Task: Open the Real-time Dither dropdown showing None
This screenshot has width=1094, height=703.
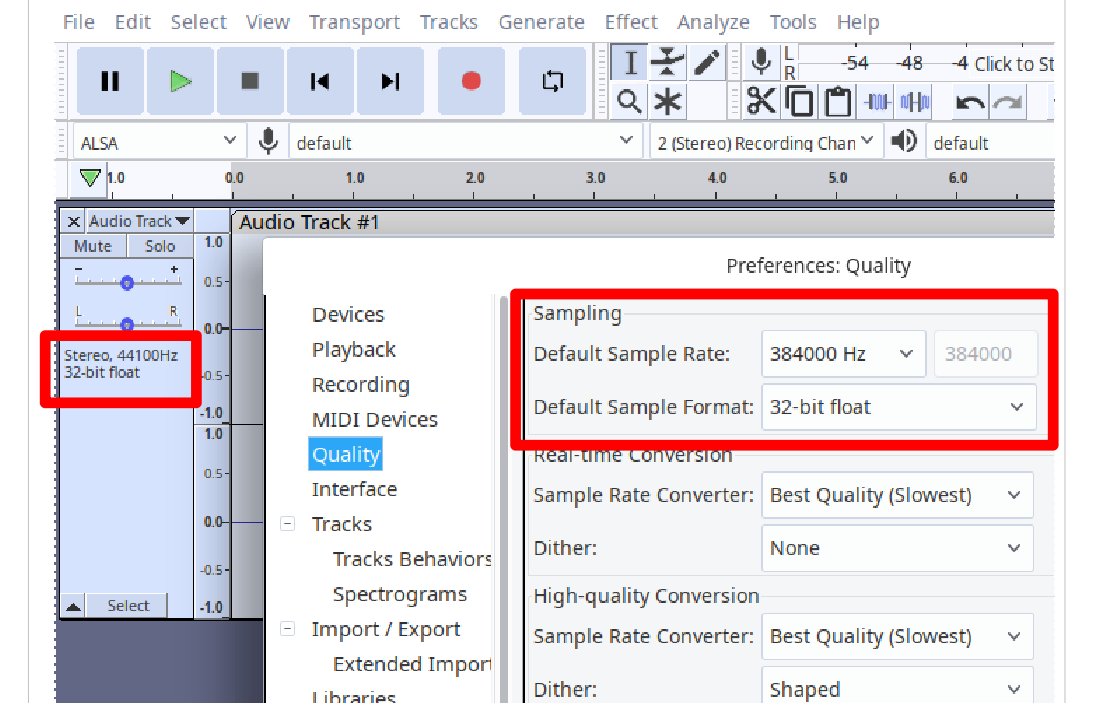Action: tap(897, 547)
